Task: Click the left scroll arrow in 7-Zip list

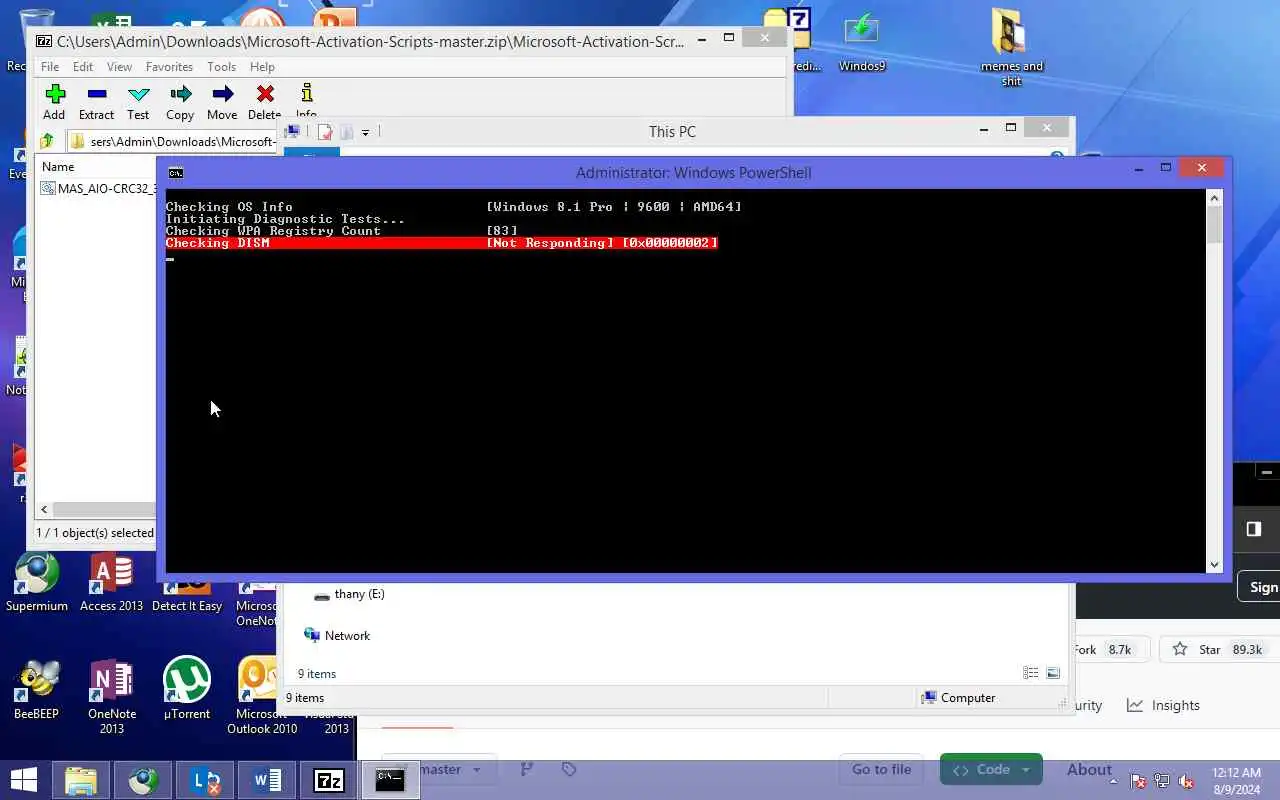Action: (x=44, y=509)
